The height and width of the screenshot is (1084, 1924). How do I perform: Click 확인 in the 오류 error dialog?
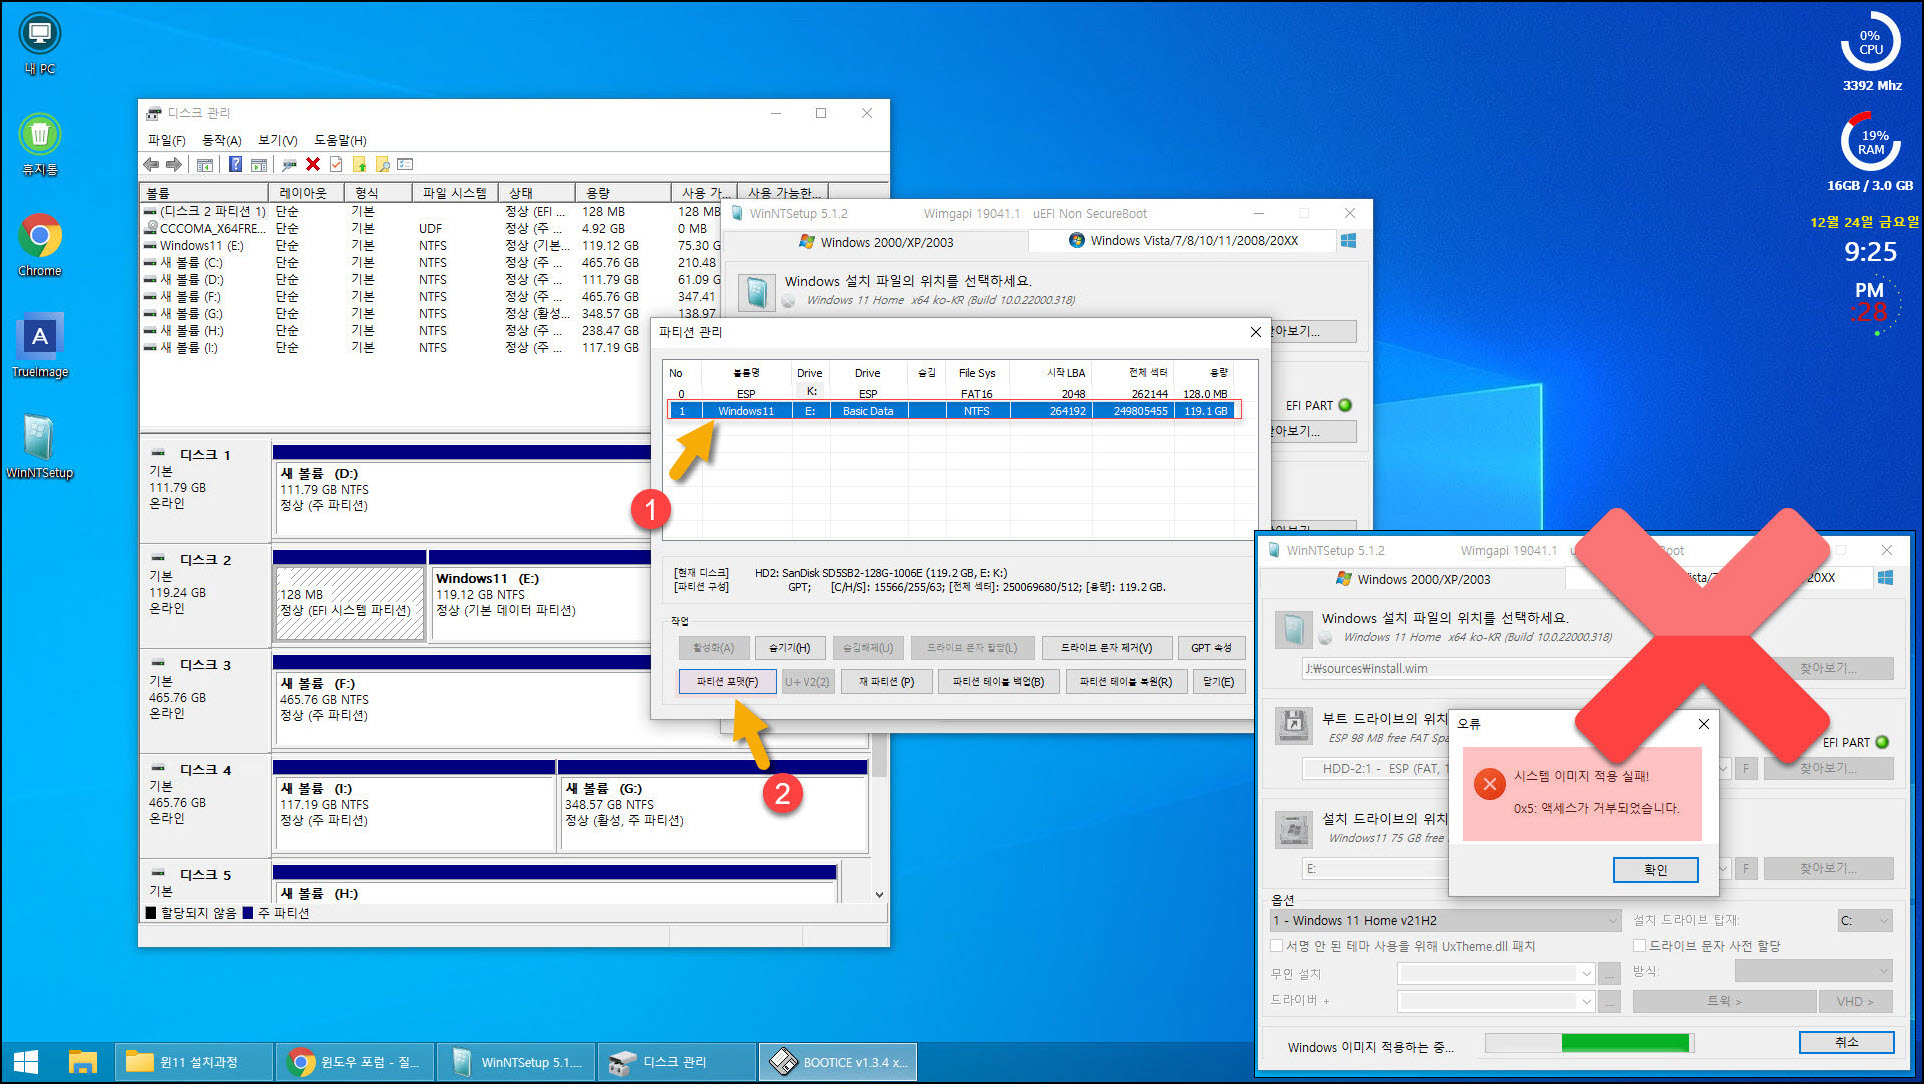coord(1655,870)
